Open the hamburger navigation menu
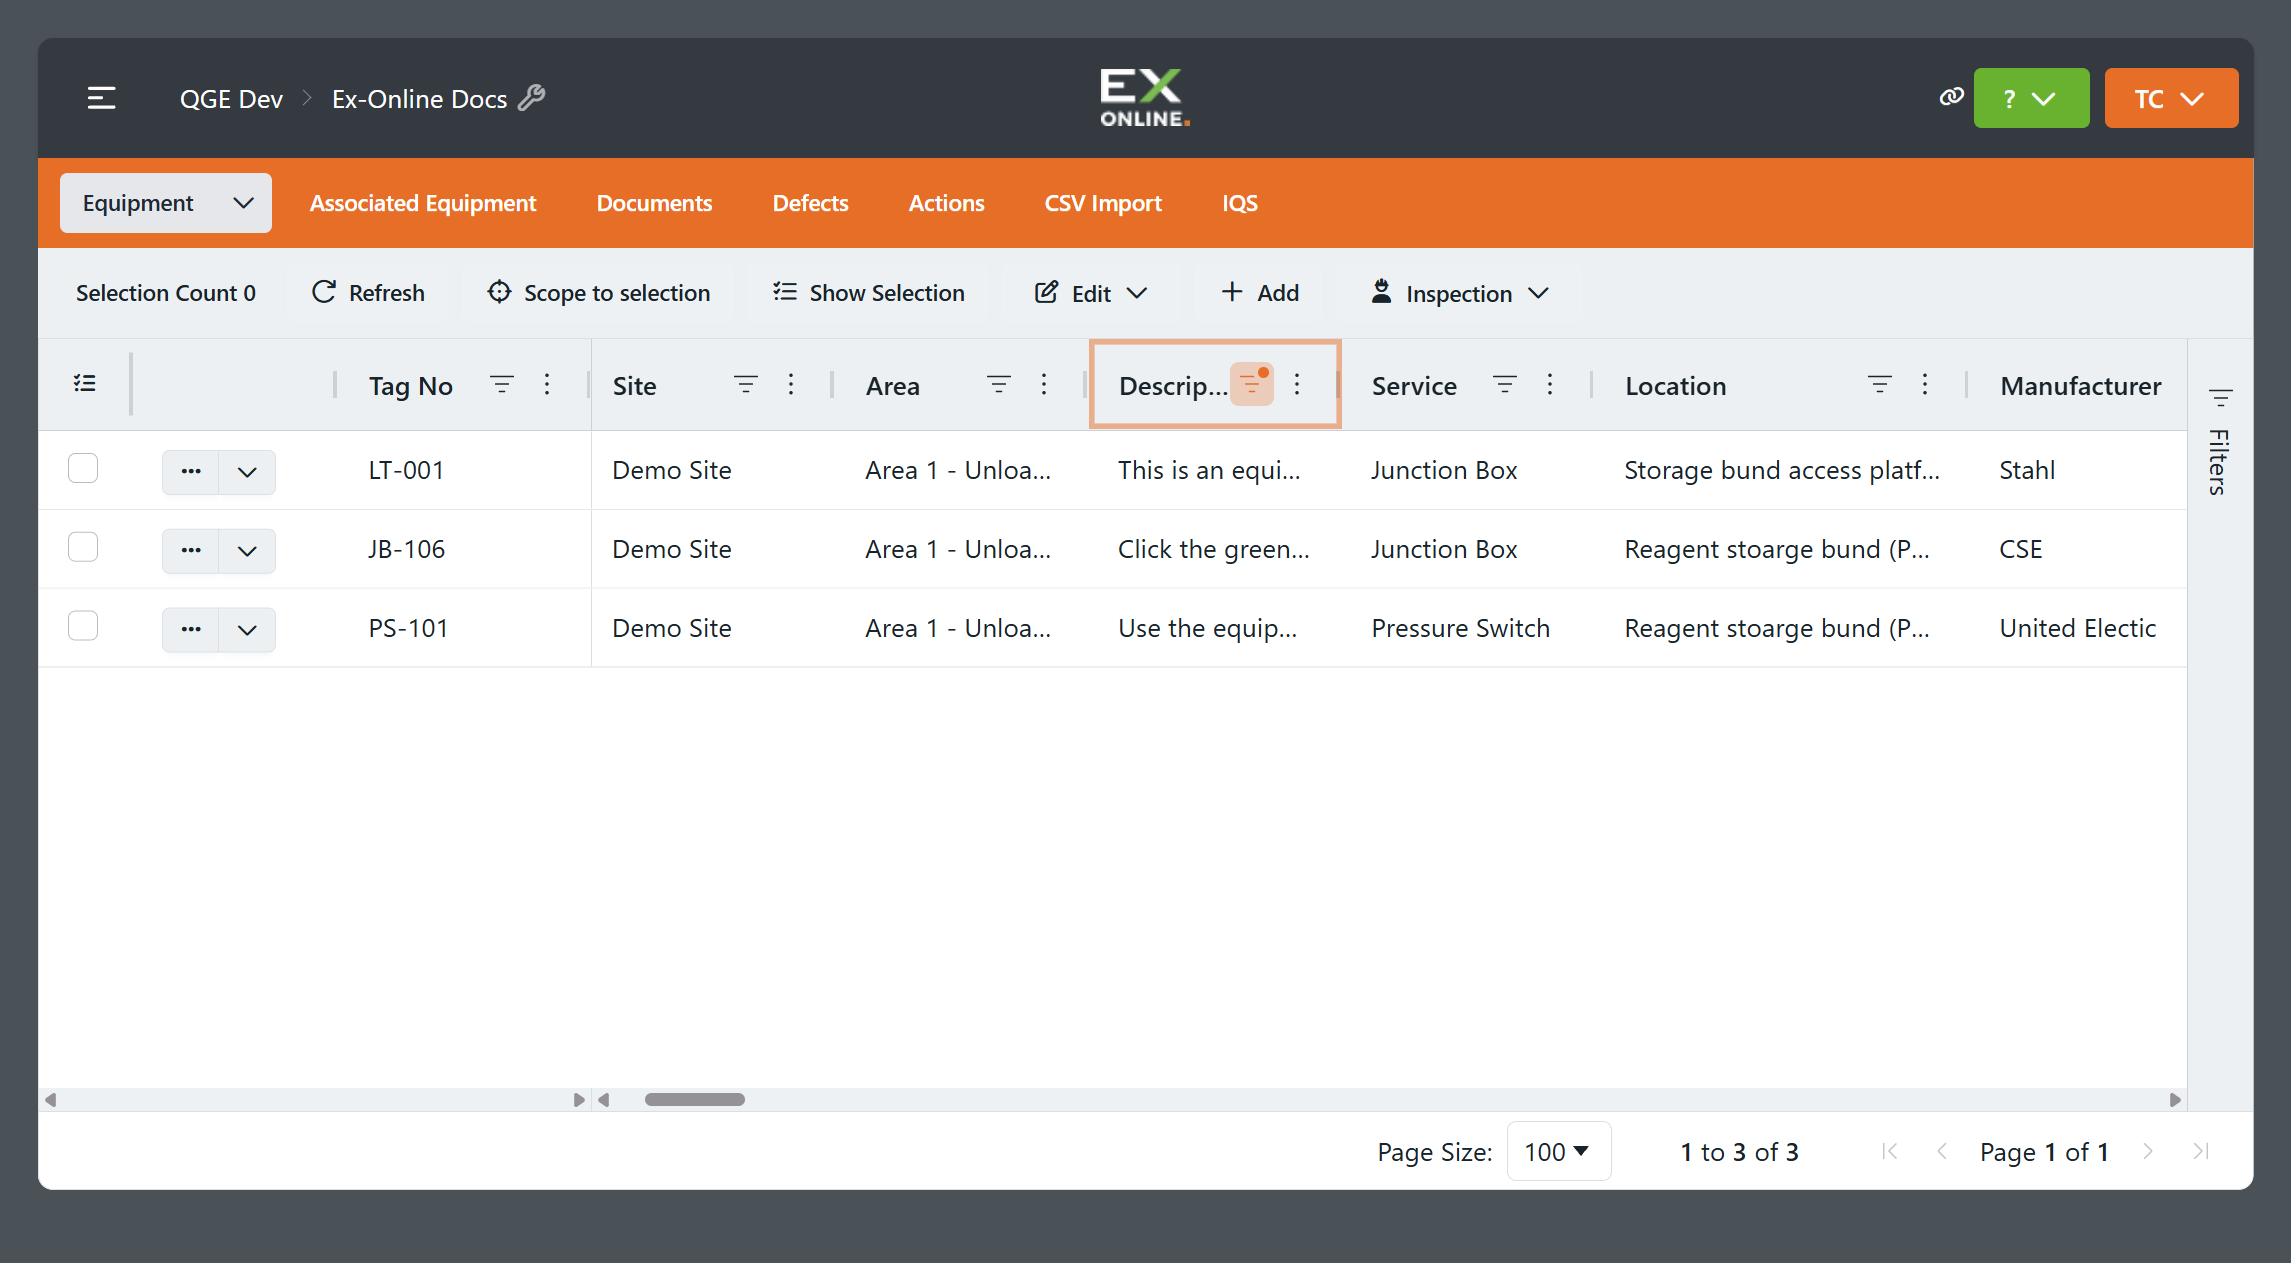 pyautogui.click(x=101, y=98)
